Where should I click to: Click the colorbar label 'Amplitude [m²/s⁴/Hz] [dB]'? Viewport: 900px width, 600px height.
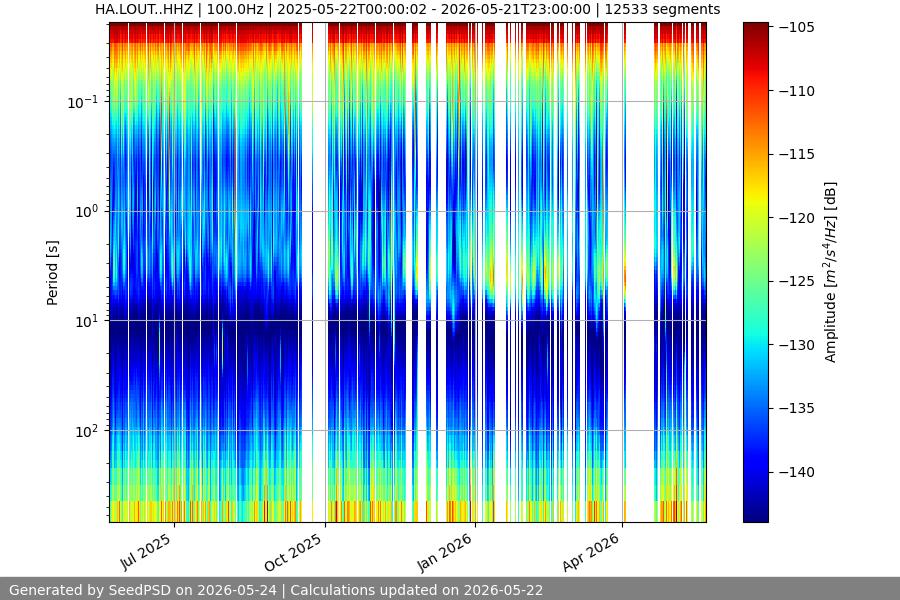click(831, 272)
